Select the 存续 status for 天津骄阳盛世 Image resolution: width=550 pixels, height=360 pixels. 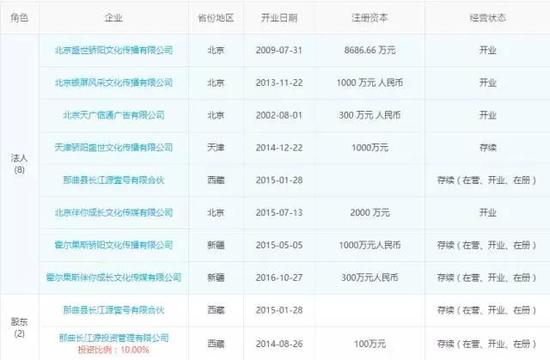pos(488,147)
